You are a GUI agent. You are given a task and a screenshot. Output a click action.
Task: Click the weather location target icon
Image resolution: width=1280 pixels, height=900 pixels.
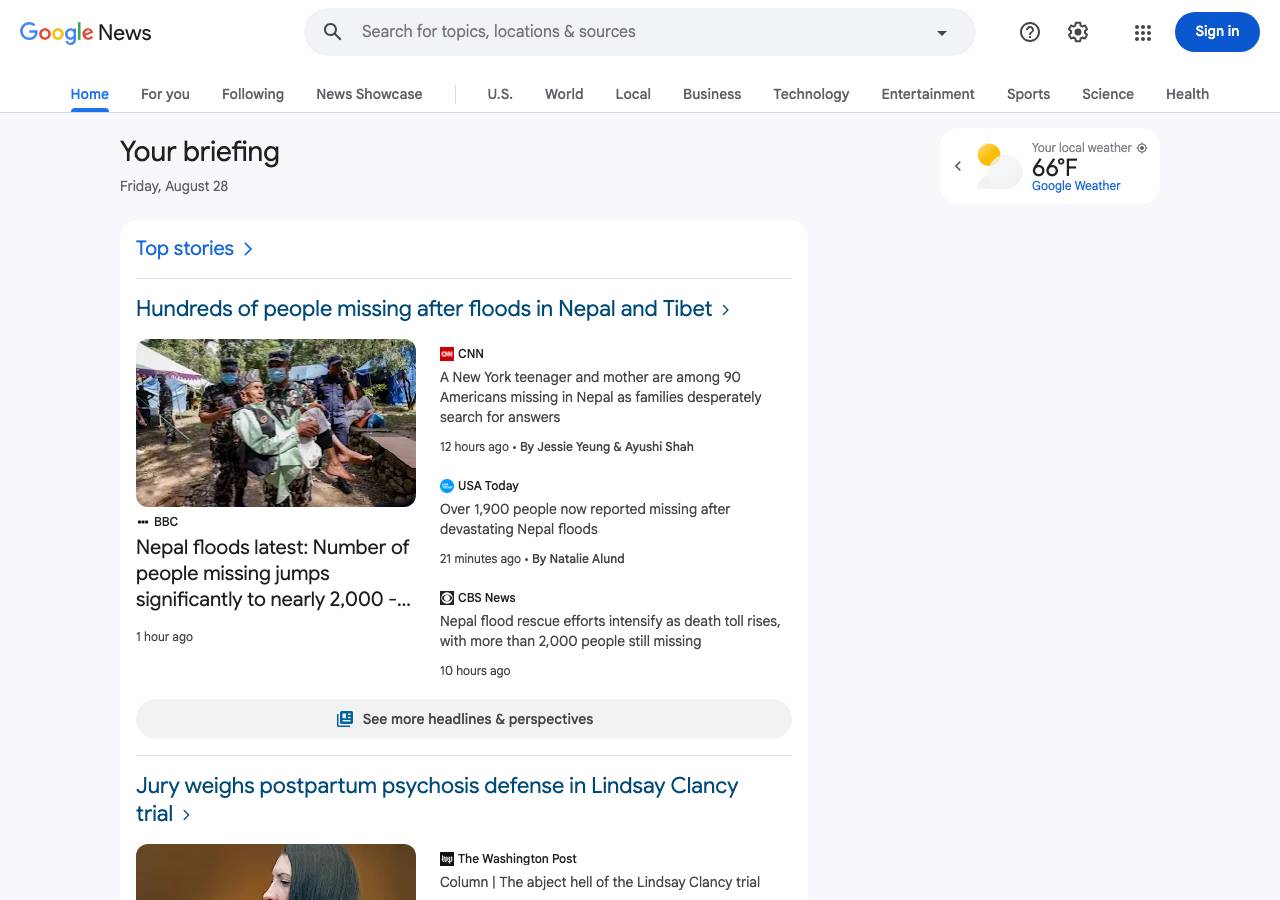[1142, 148]
